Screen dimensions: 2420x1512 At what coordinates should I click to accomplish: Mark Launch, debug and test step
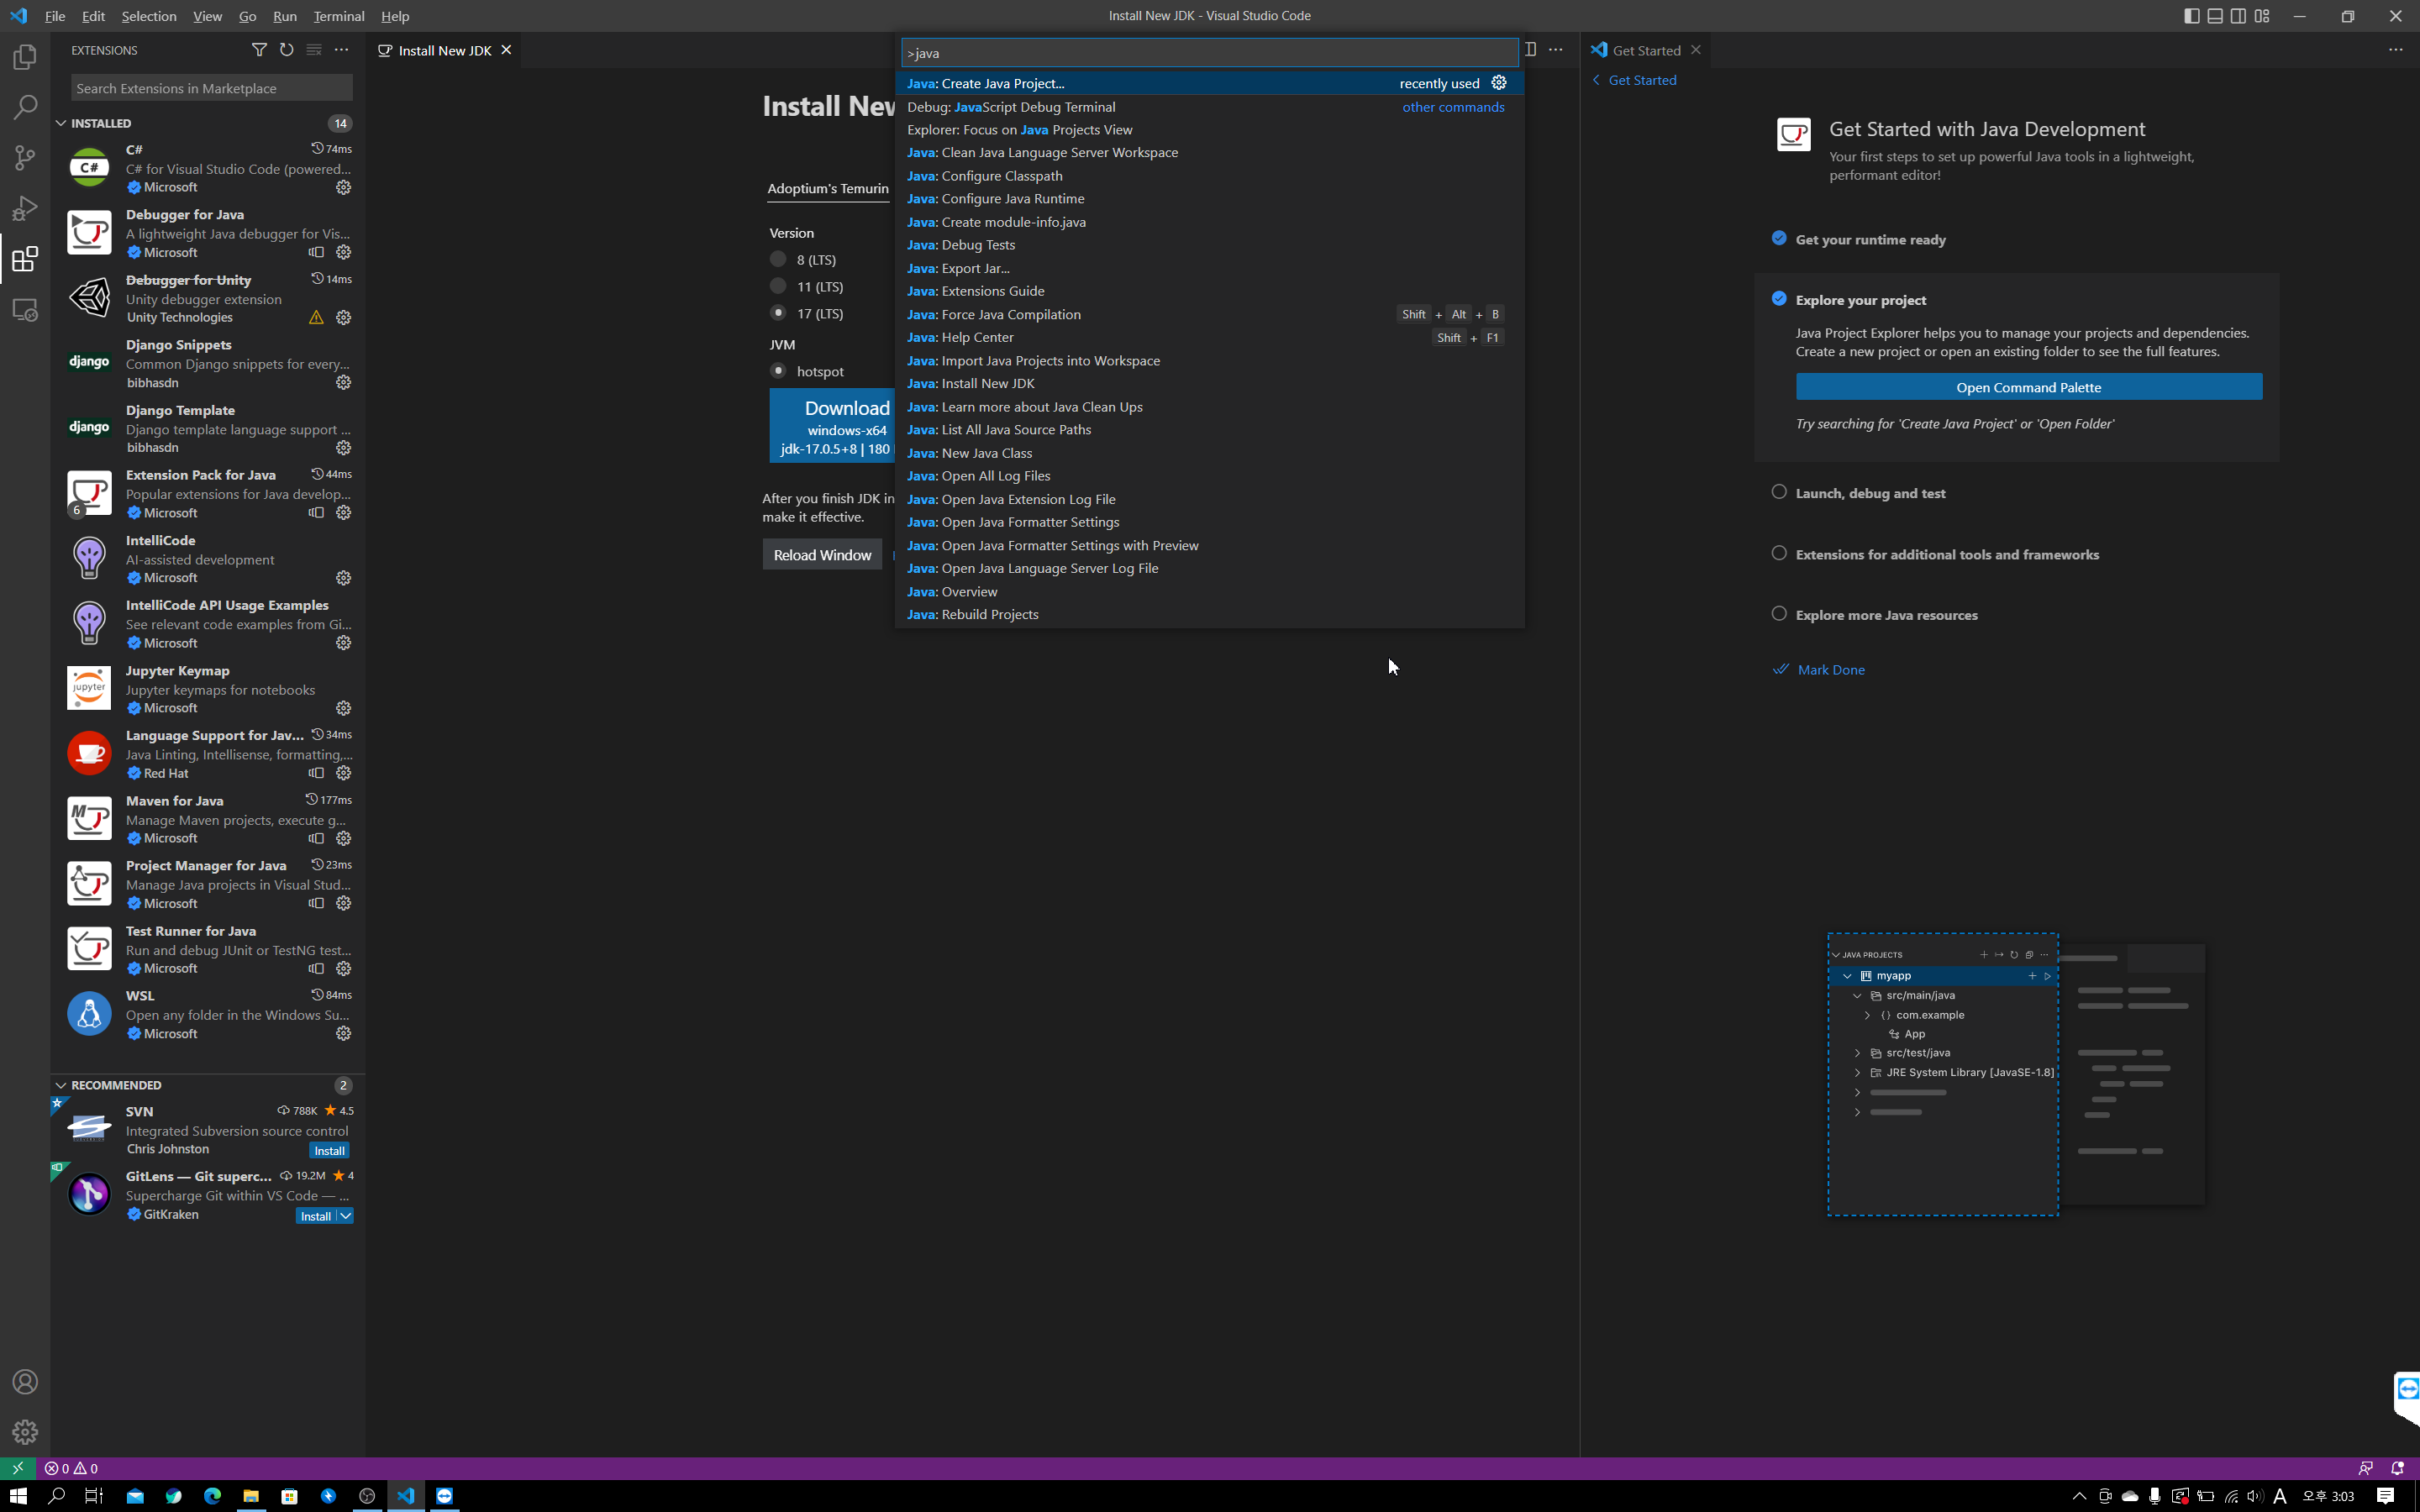[x=1779, y=492]
